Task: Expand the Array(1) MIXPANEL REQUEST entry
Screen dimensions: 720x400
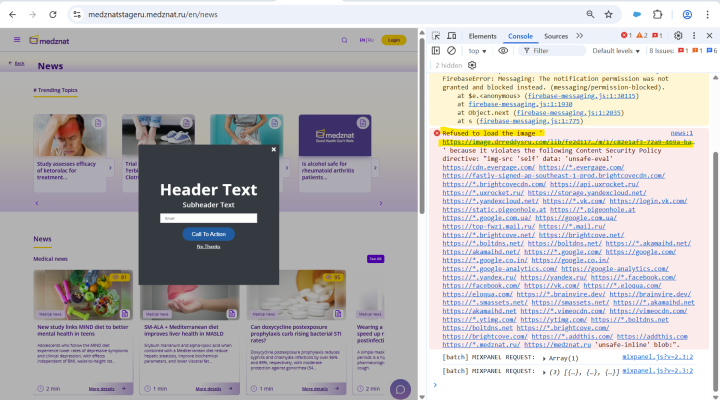Action: 544,356
